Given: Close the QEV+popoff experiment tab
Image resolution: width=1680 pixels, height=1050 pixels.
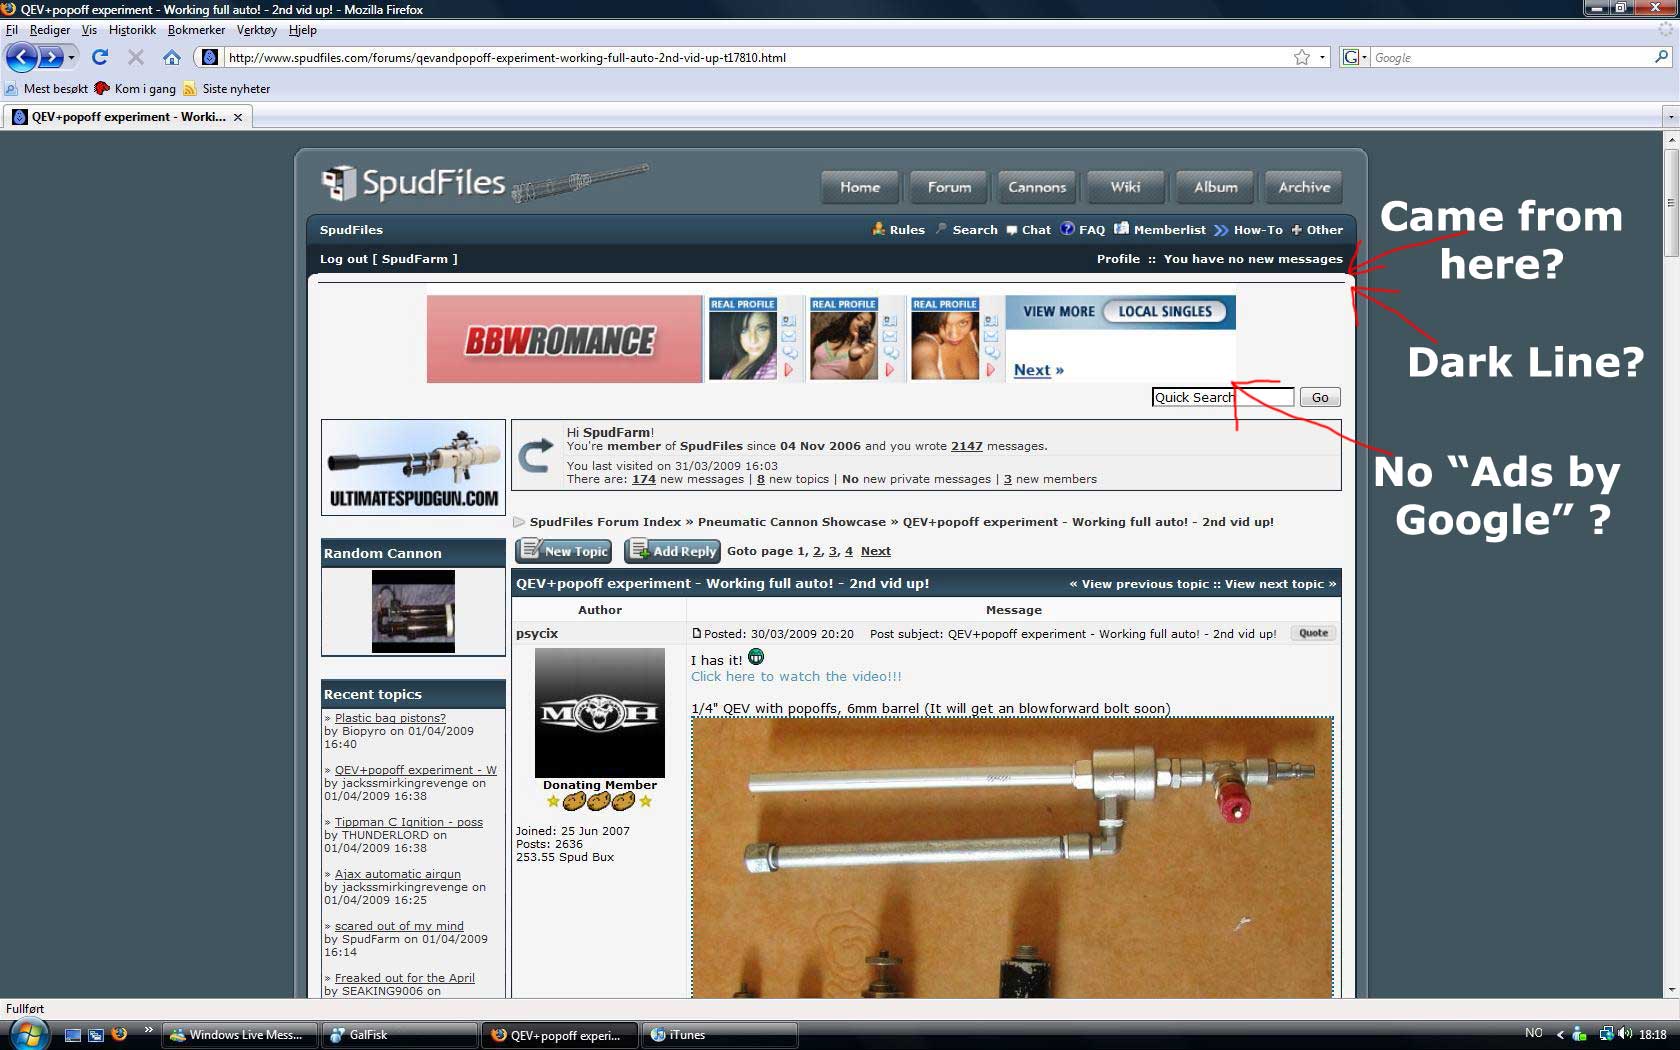Looking at the screenshot, I should [238, 117].
